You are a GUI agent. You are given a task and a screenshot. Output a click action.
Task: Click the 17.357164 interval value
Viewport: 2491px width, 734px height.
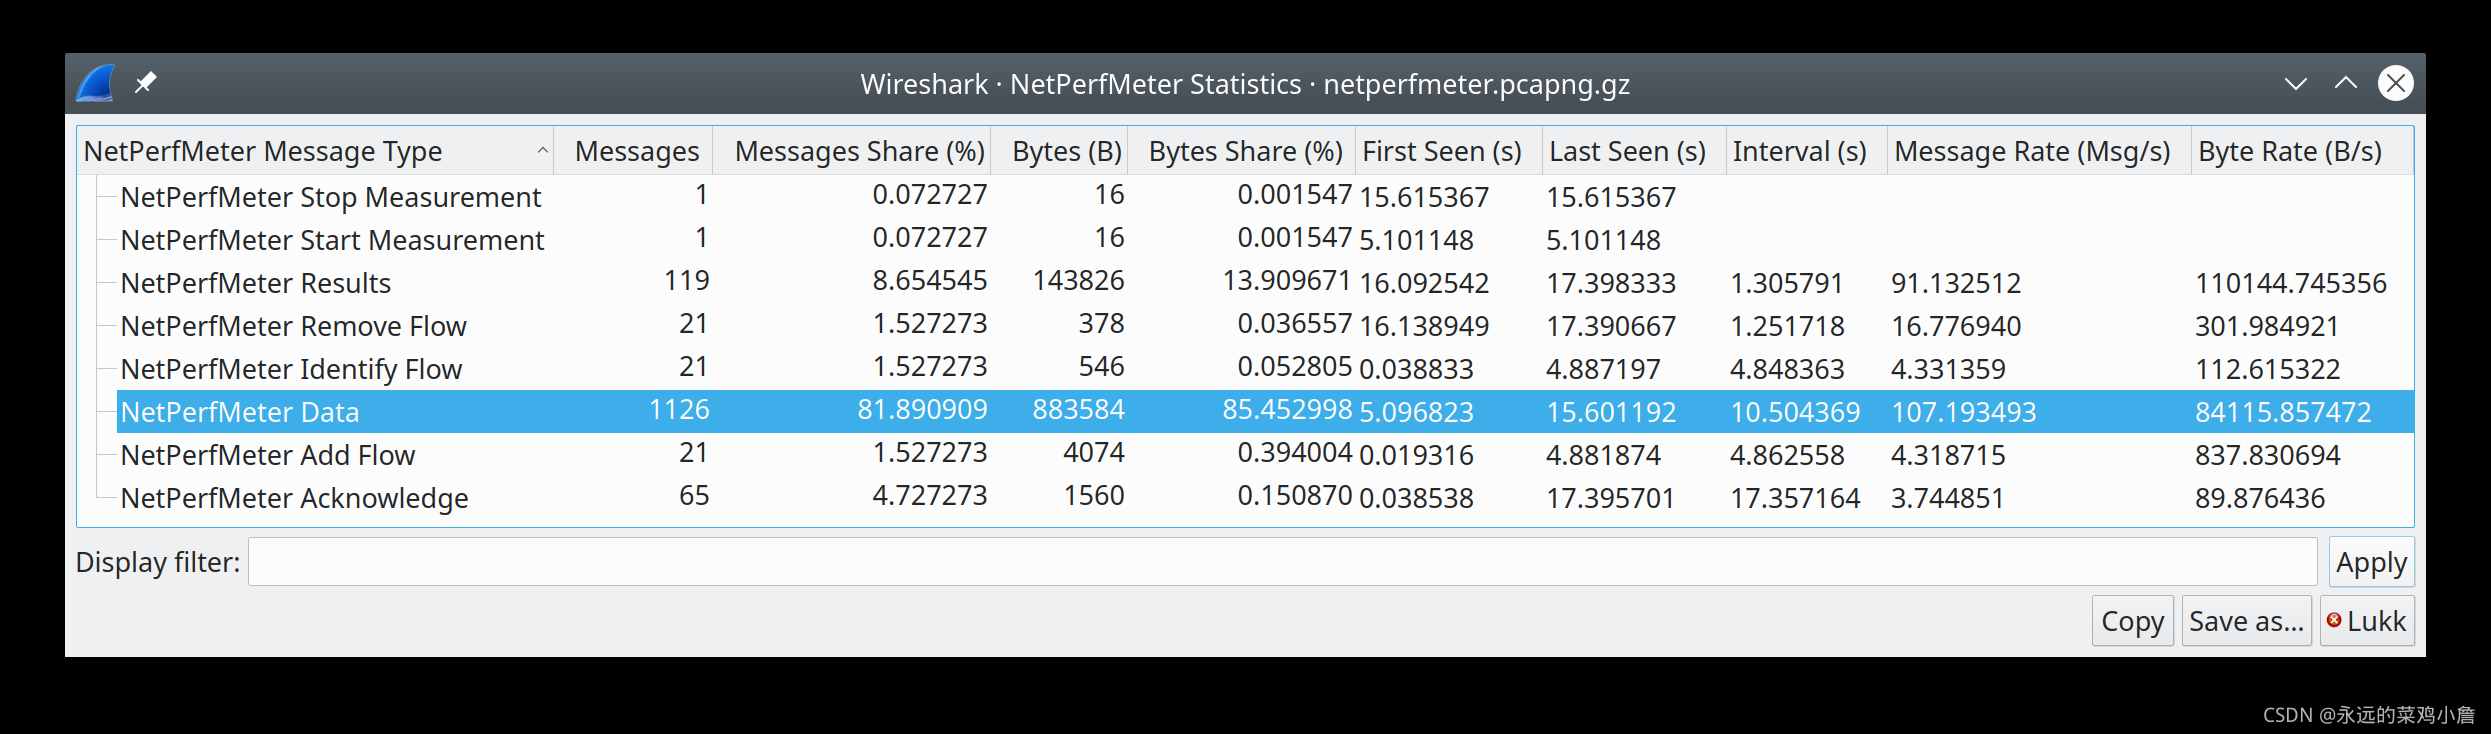(x=1795, y=498)
